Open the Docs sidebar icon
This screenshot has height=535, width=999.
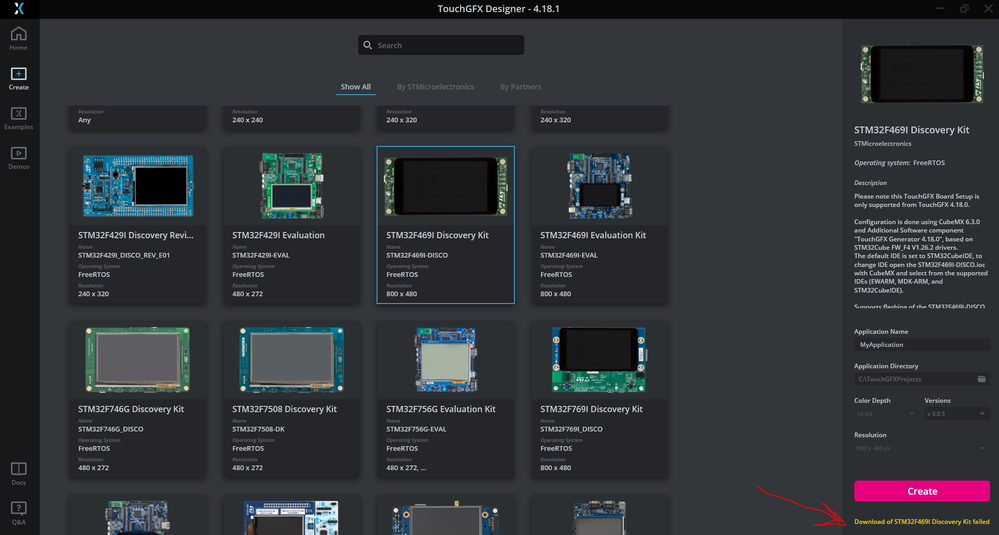[18, 473]
